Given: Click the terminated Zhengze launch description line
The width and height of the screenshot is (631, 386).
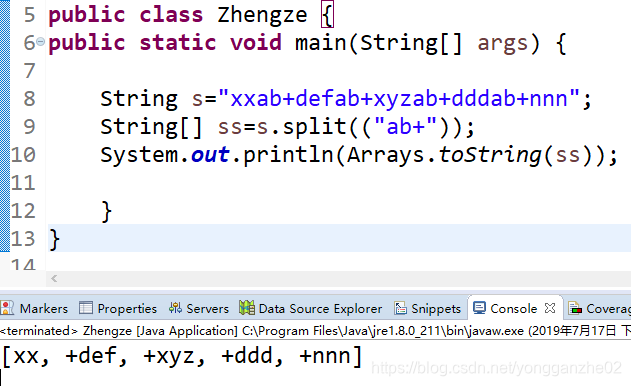Looking at the screenshot, I should [x=316, y=331].
